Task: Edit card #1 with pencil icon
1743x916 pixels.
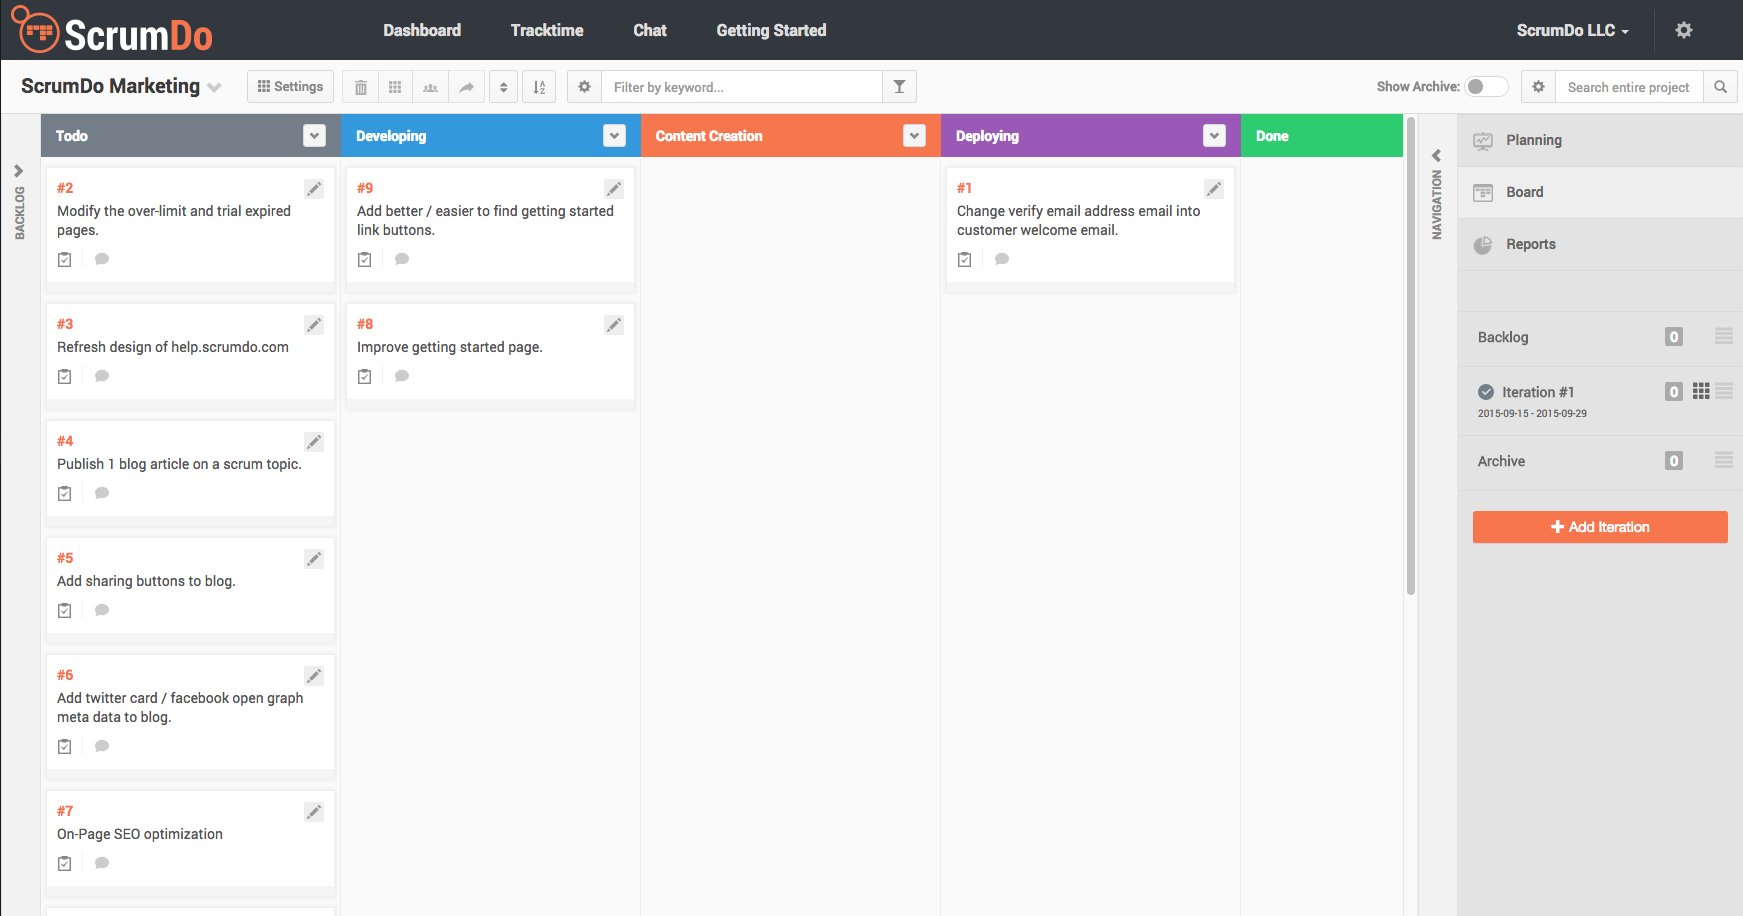Action: tap(1214, 189)
